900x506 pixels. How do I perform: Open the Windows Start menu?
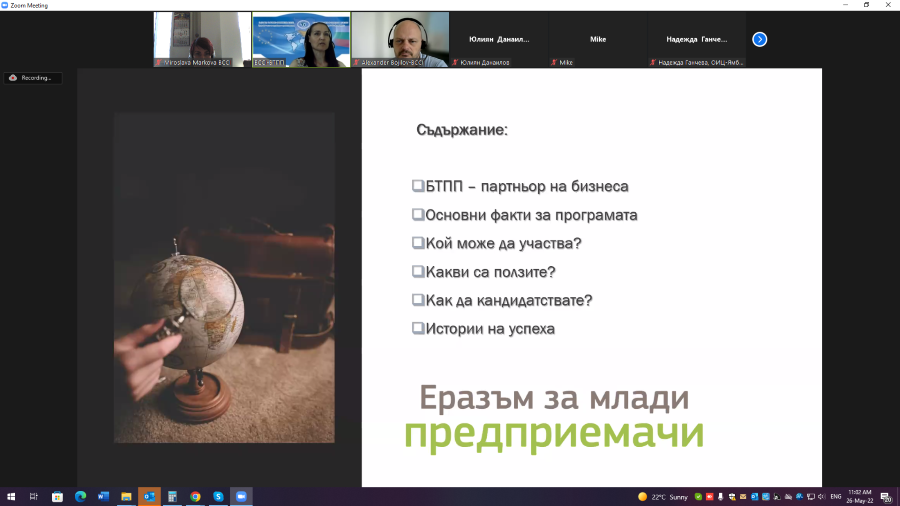coord(11,497)
